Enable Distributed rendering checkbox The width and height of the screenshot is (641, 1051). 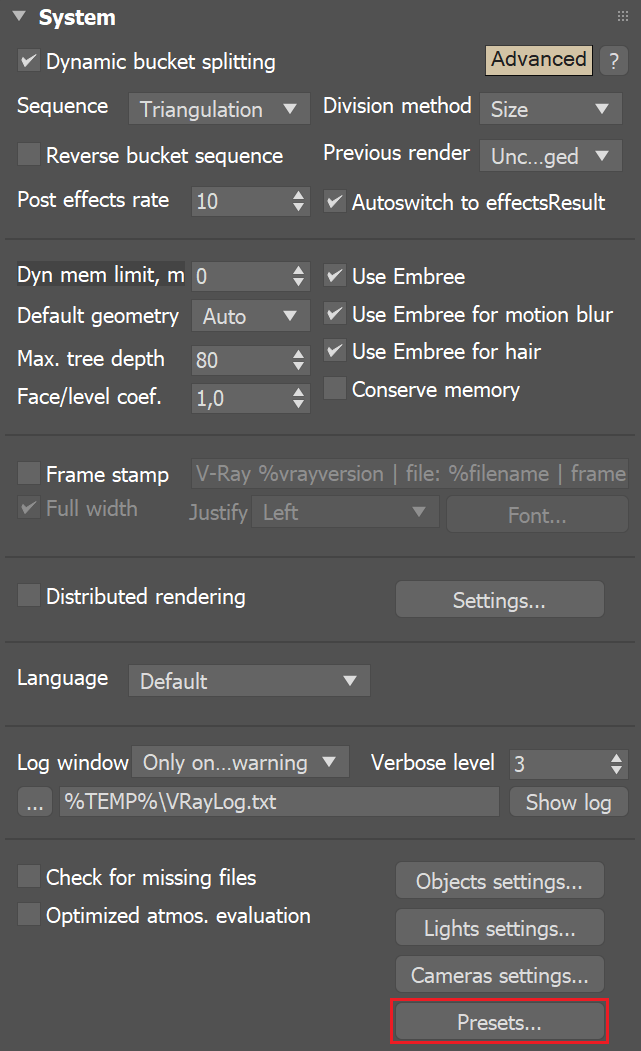(29, 597)
